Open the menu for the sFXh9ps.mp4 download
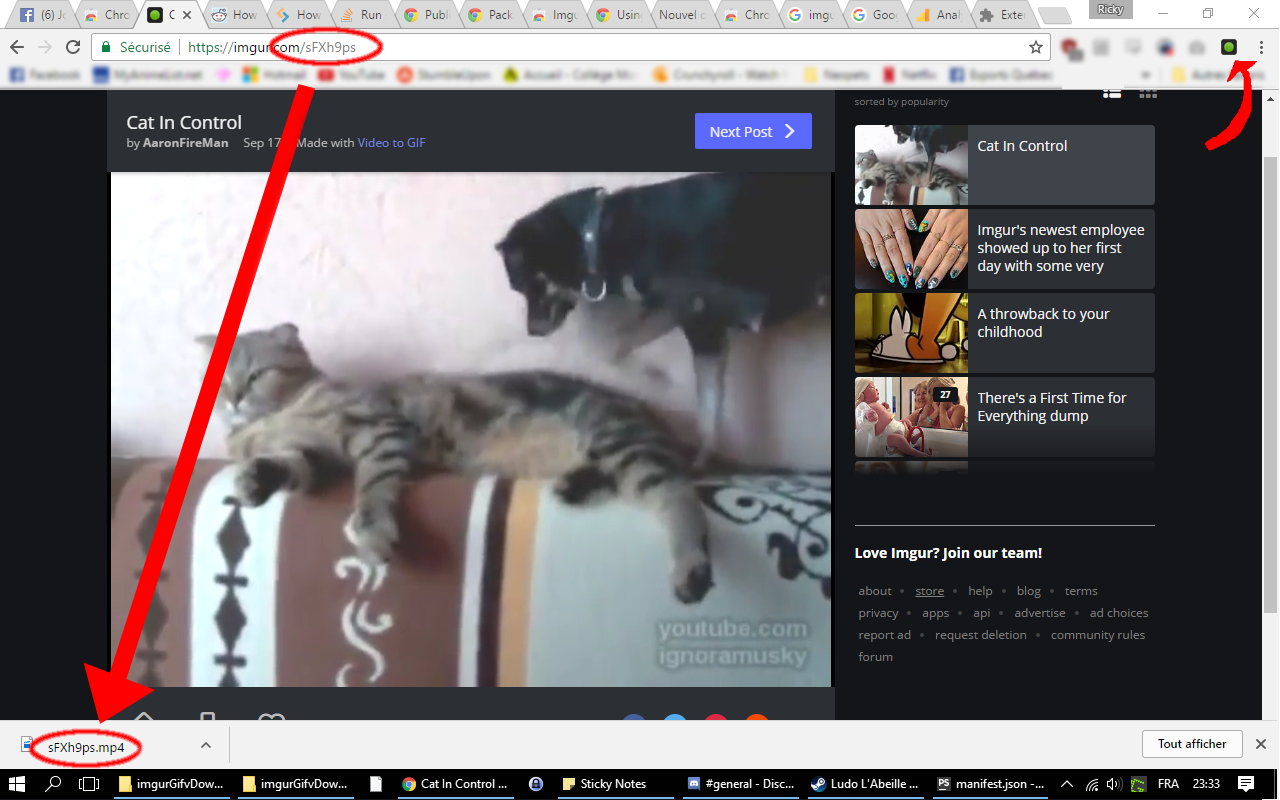 pos(205,744)
